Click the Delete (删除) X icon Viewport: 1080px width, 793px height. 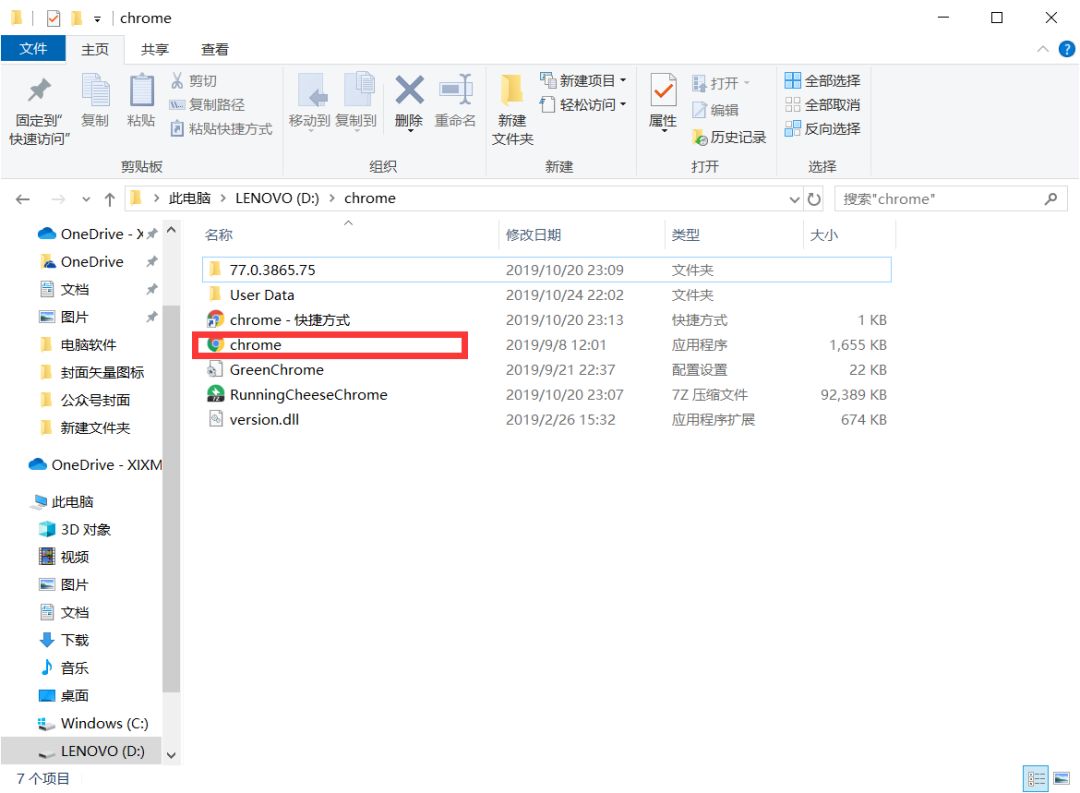pos(409,90)
